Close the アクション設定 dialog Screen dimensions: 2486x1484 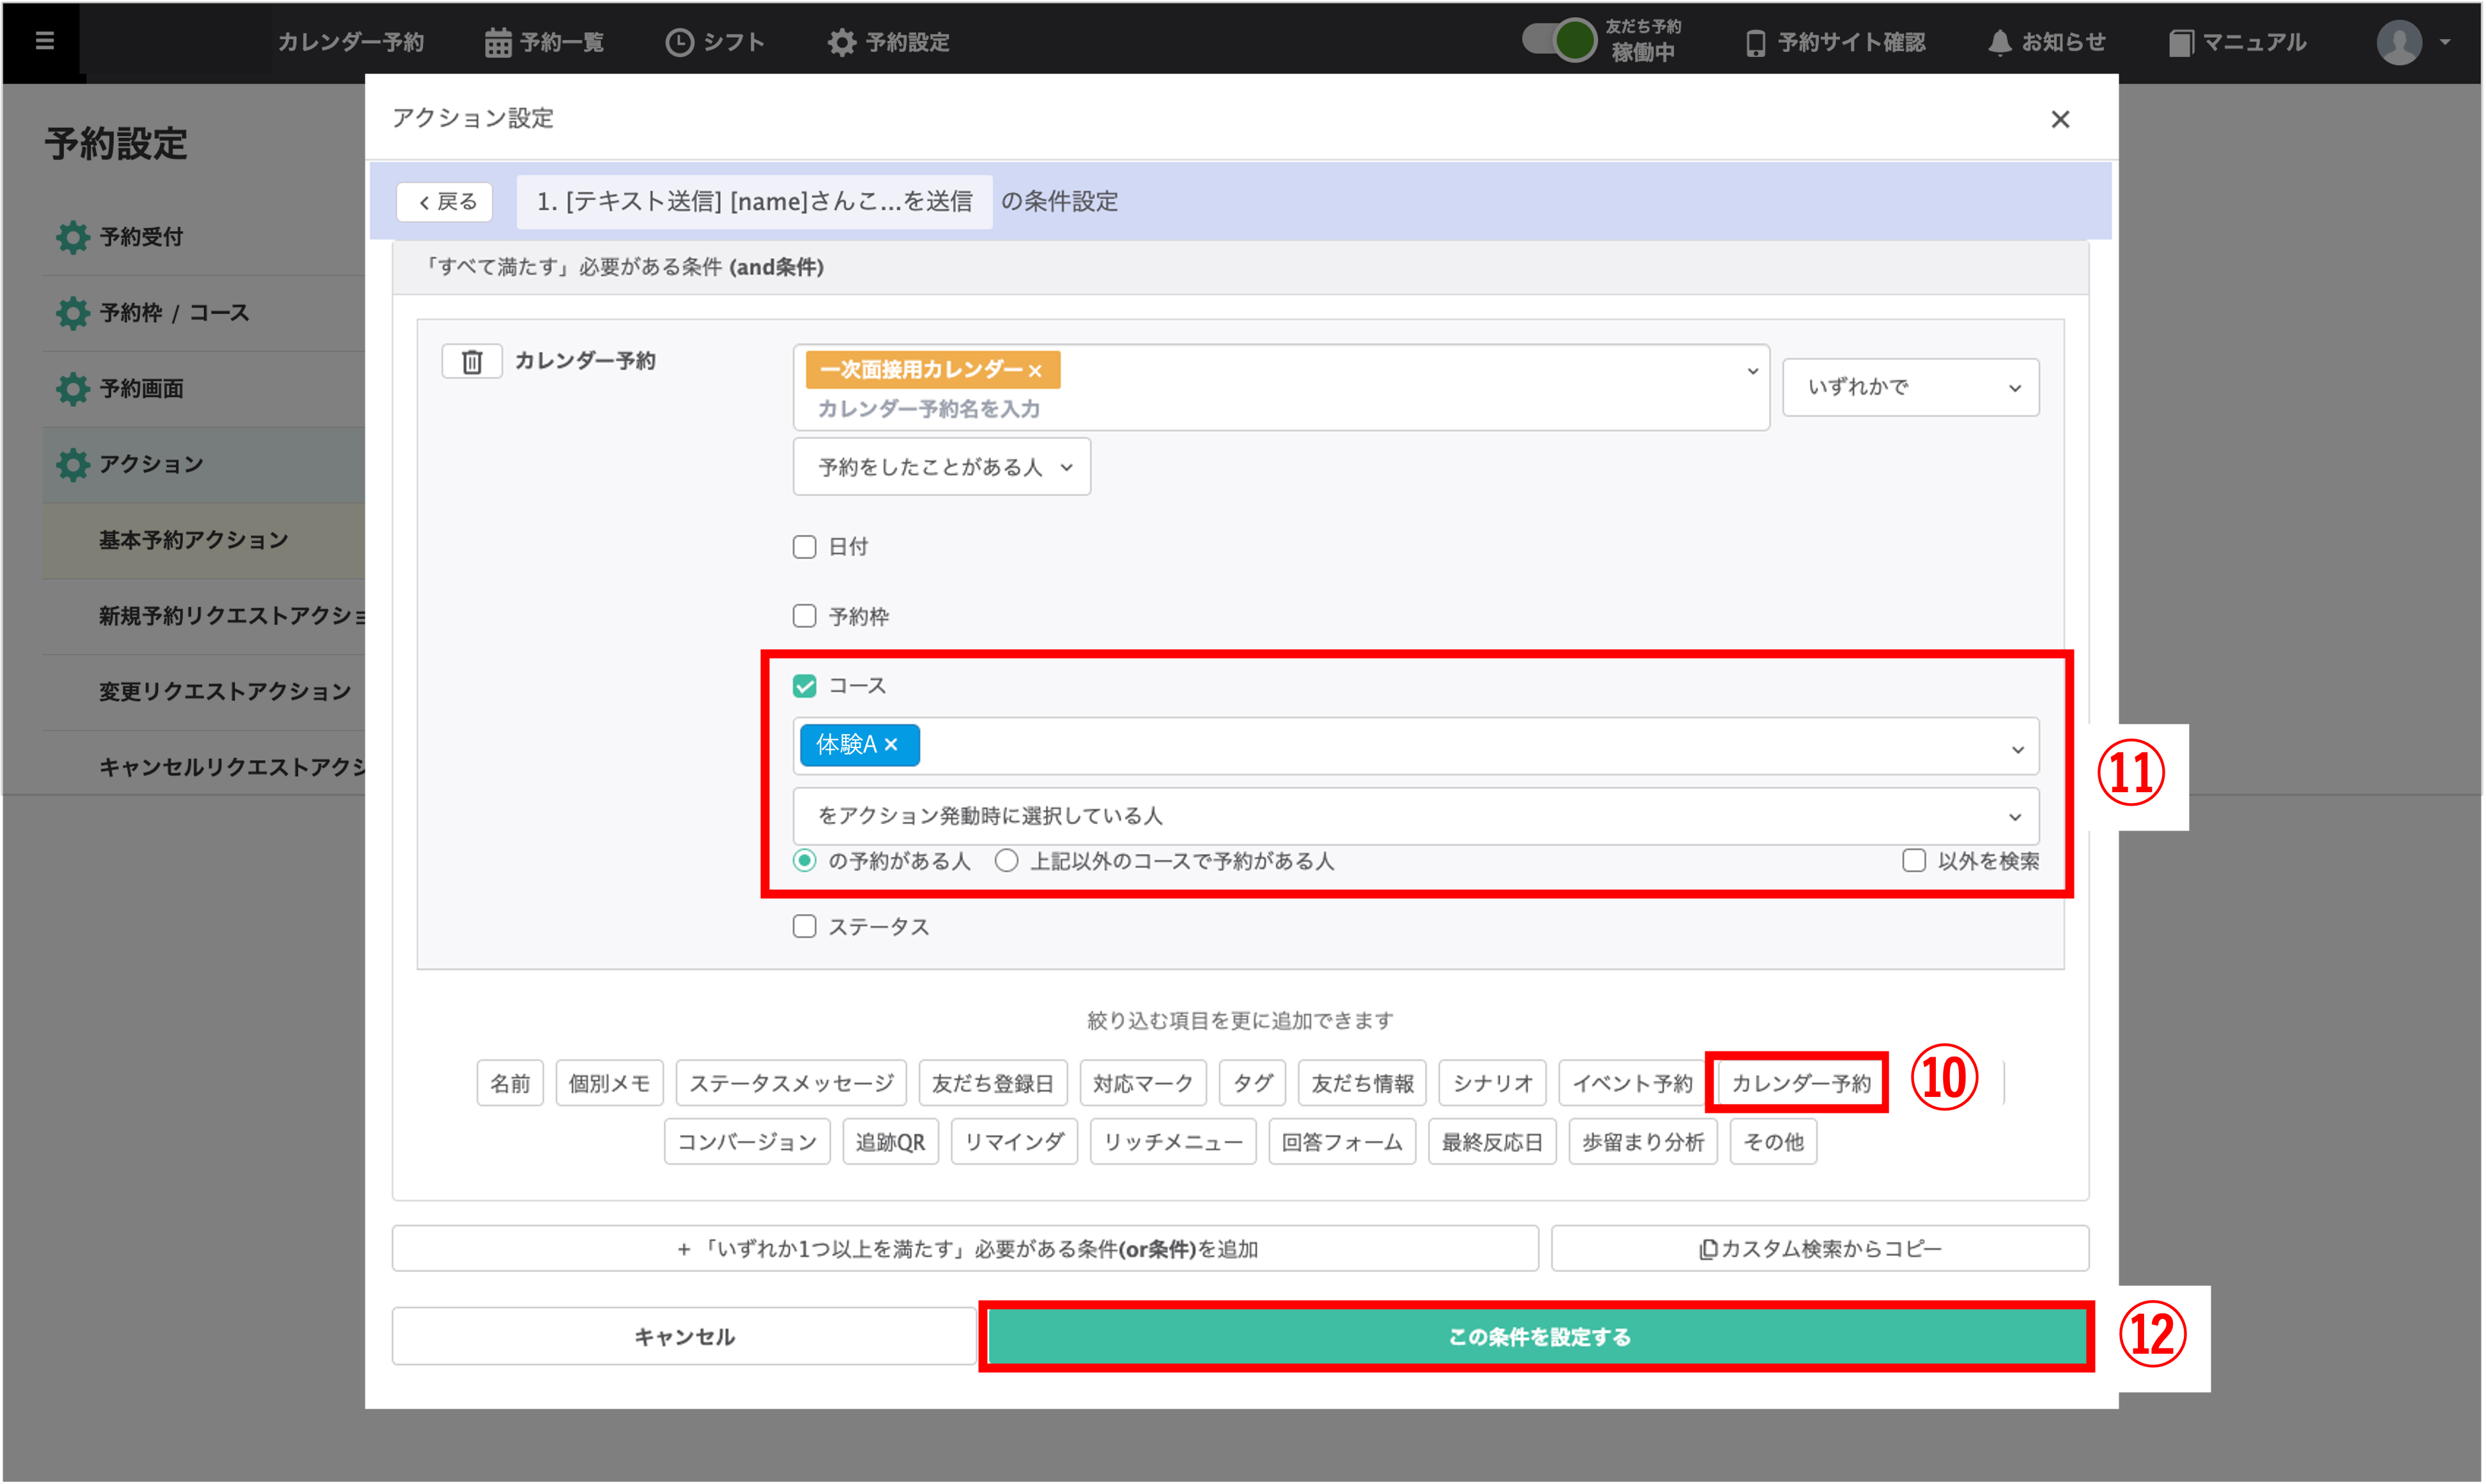pyautogui.click(x=2059, y=119)
